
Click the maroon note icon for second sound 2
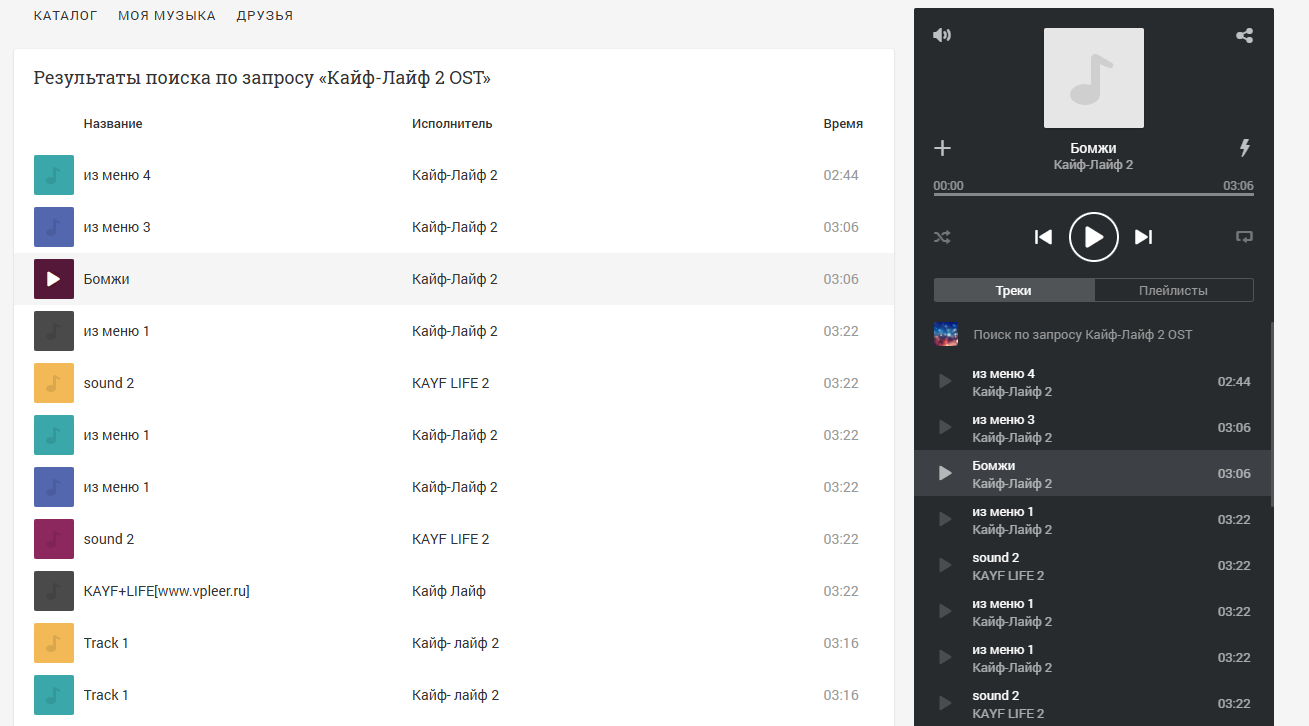point(54,539)
